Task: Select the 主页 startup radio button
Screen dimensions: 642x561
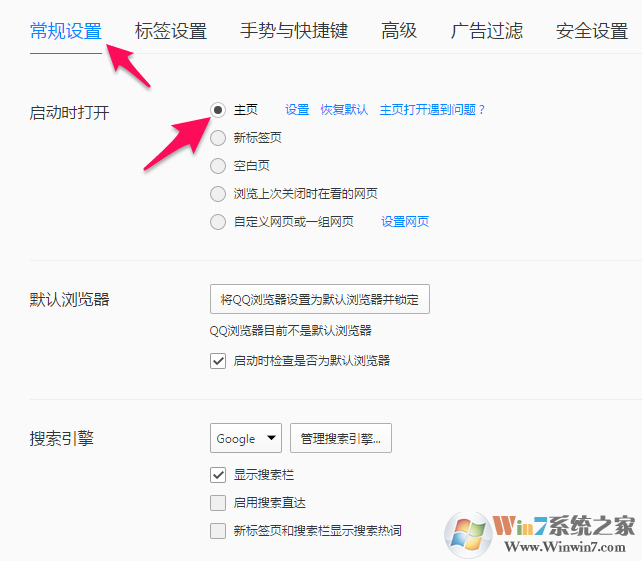Action: coord(218,110)
